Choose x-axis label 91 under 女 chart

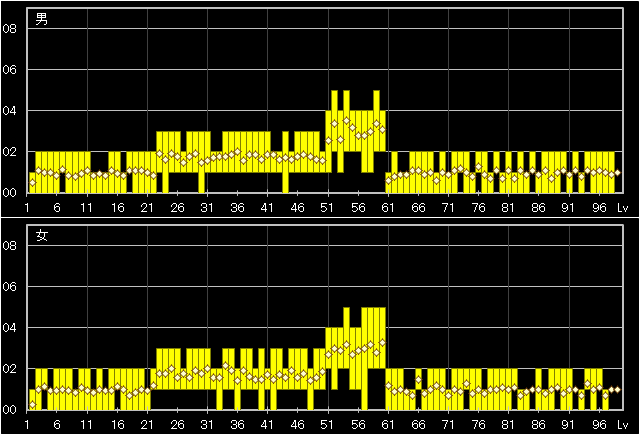[568, 425]
